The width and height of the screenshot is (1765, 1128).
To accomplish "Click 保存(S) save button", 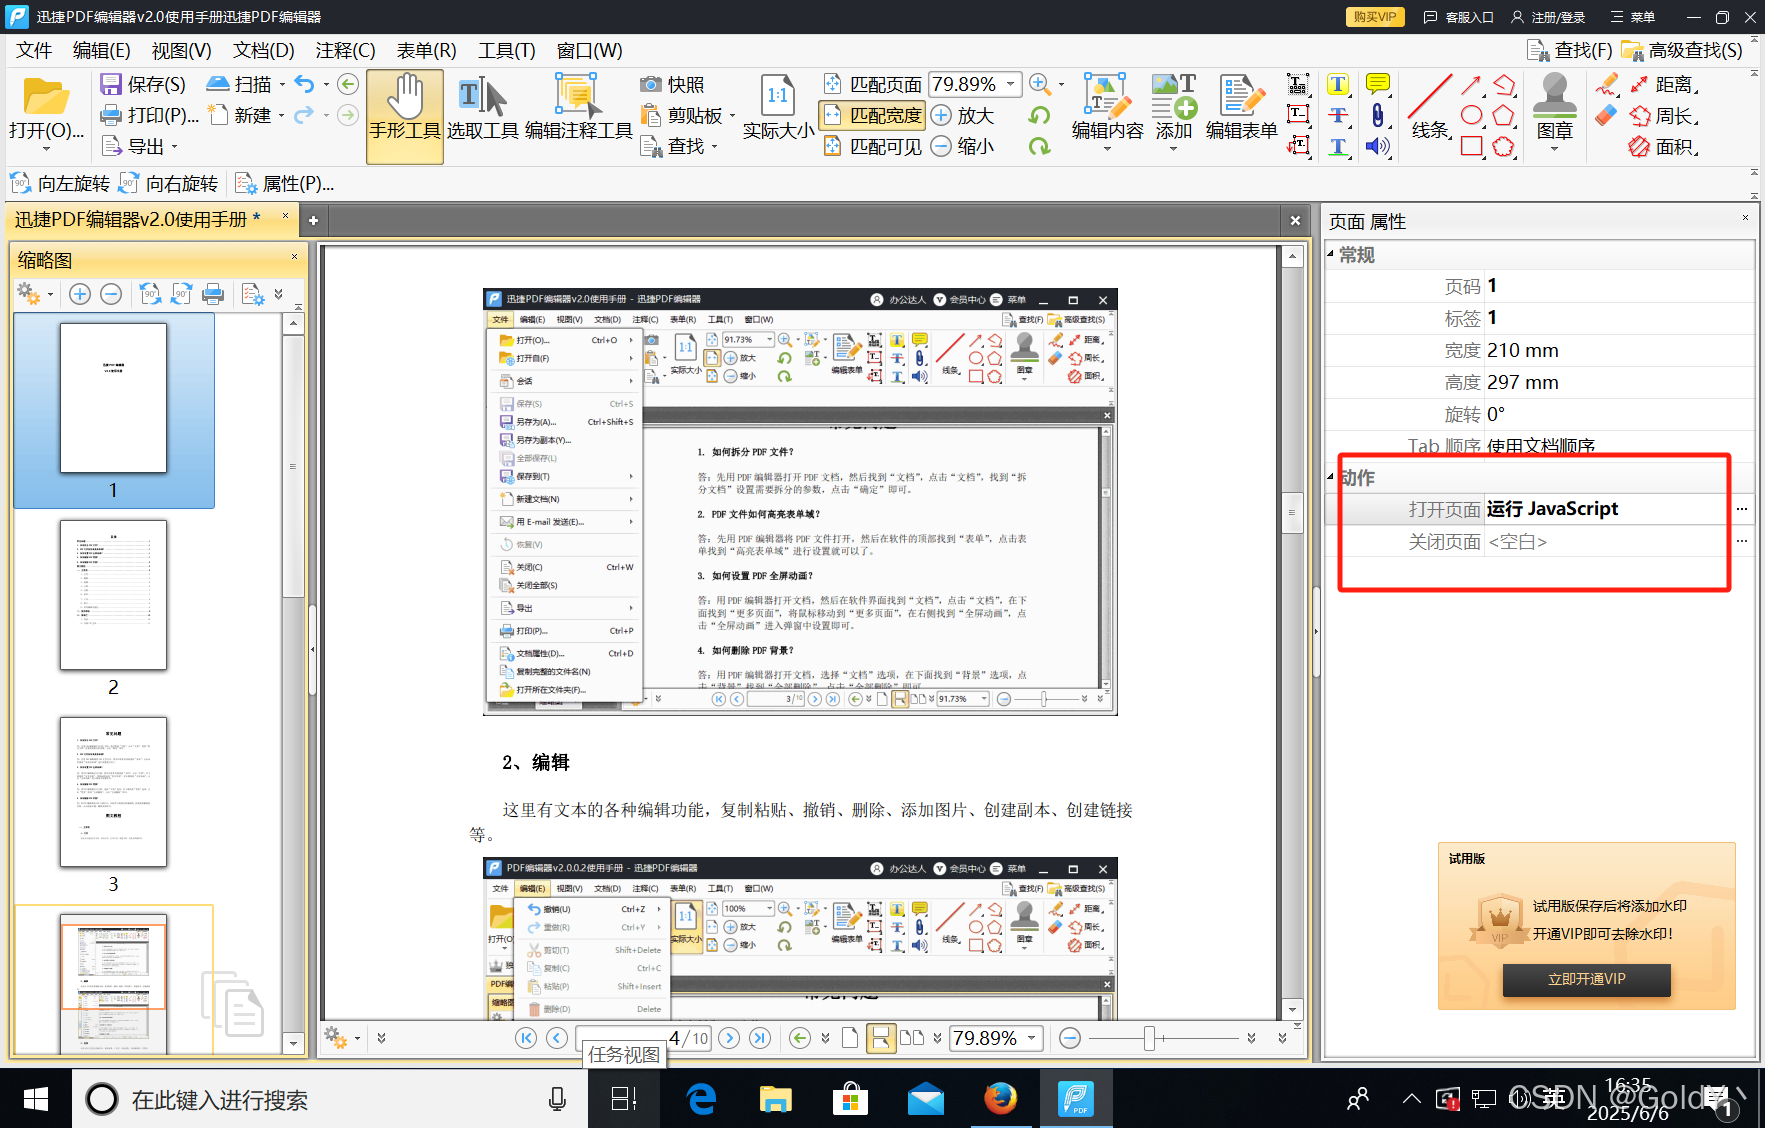I will pyautogui.click(x=143, y=85).
